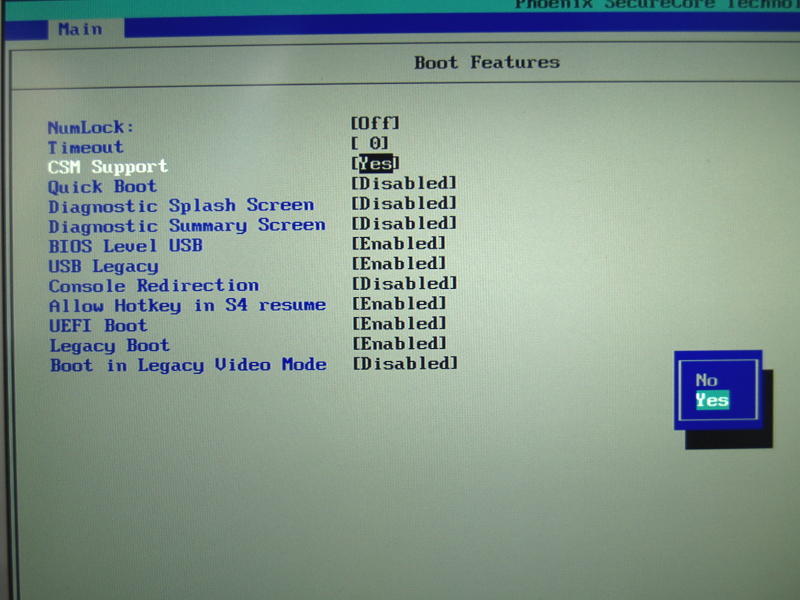Change Console Redirection Disabled value
This screenshot has height=600, width=800.
tap(404, 284)
